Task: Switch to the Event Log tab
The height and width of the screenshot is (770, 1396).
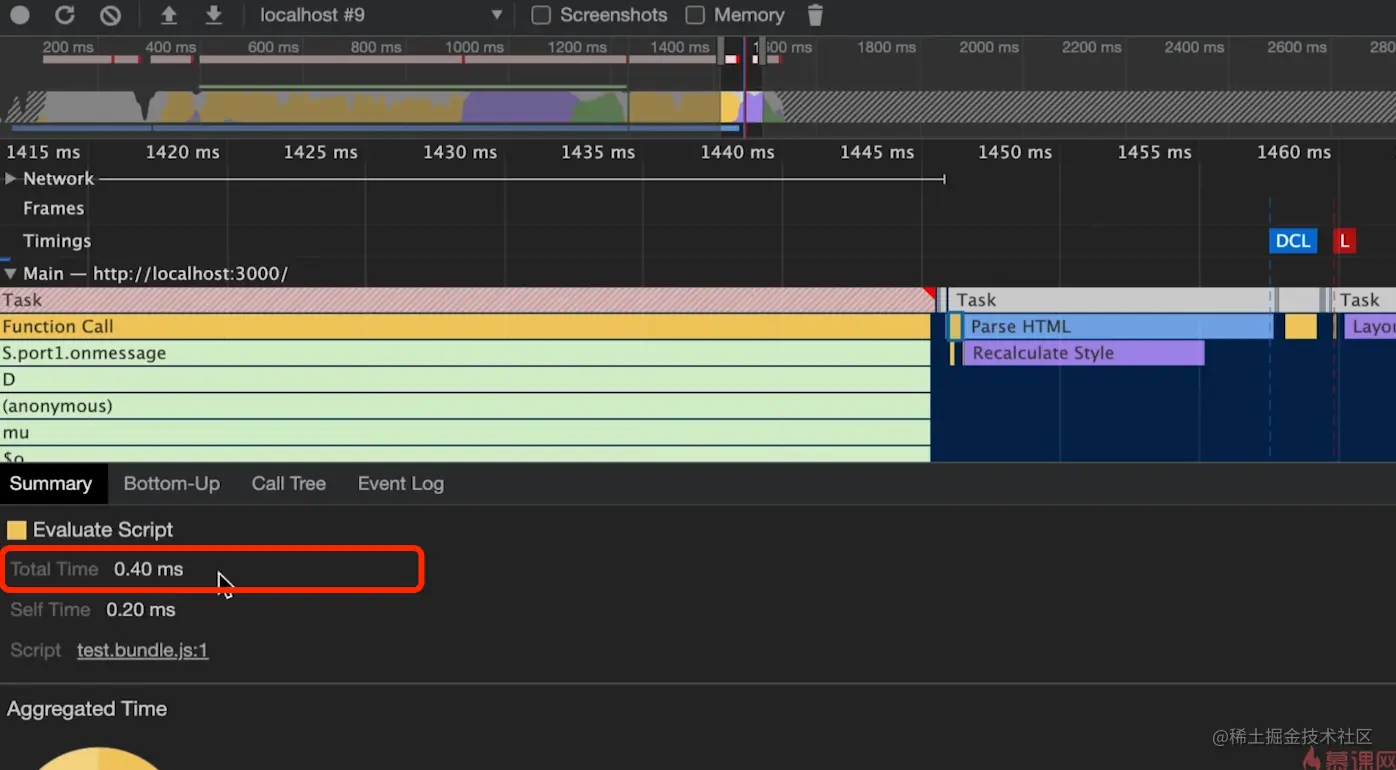Action: click(401, 484)
